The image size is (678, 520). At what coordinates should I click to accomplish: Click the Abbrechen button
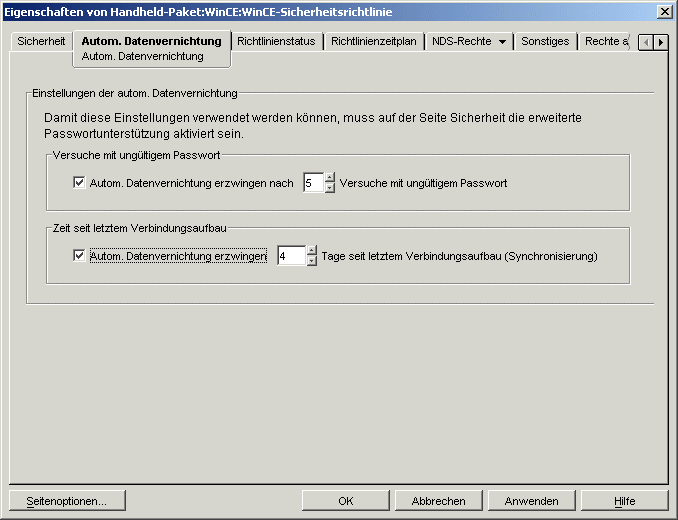click(438, 501)
